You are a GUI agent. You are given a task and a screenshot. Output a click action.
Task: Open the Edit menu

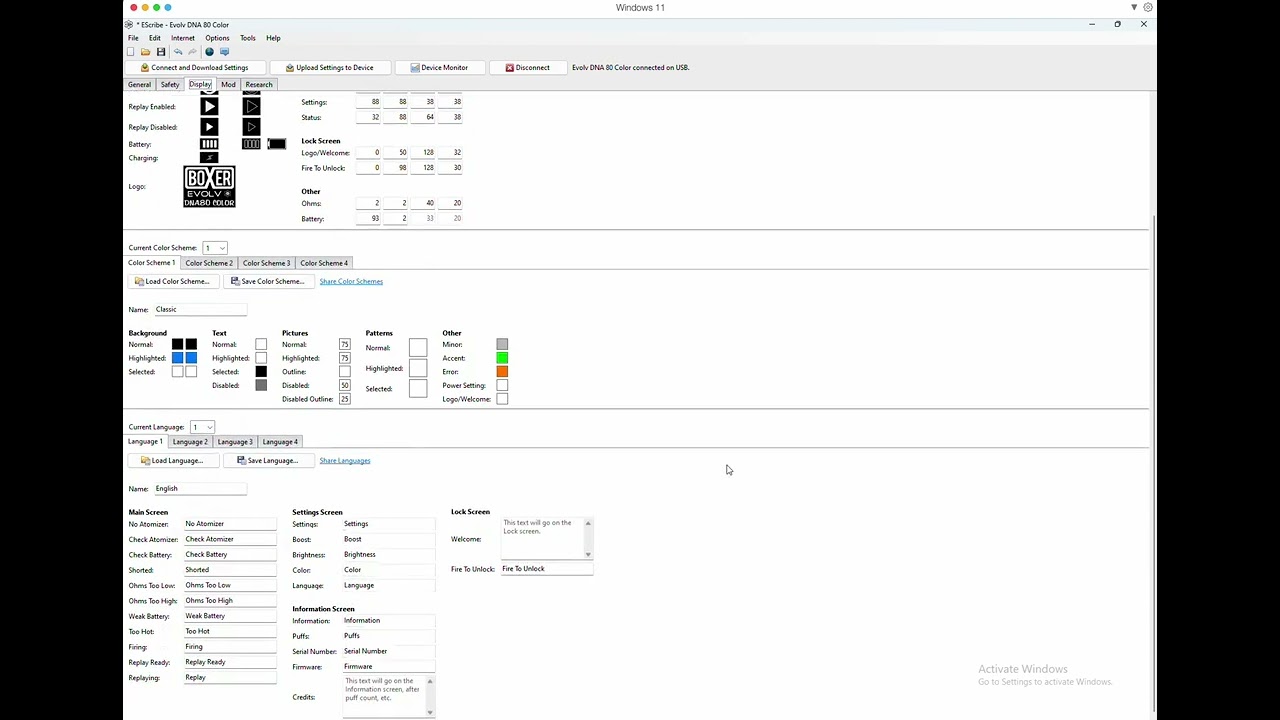(x=155, y=38)
